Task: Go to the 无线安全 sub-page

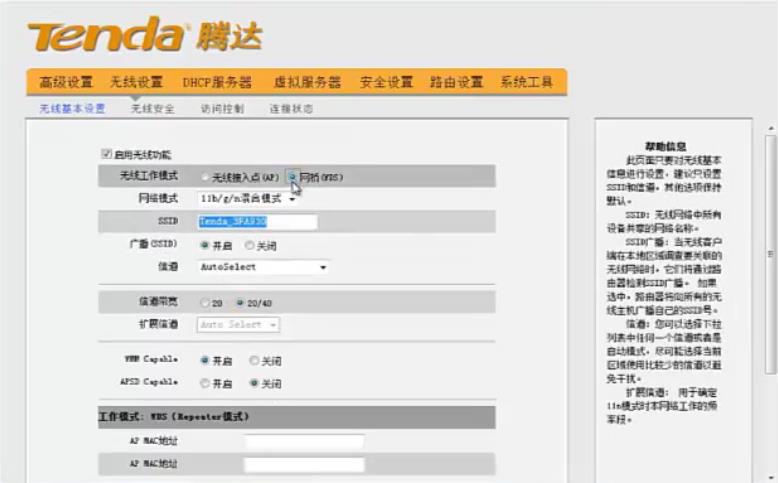Action: click(x=152, y=108)
